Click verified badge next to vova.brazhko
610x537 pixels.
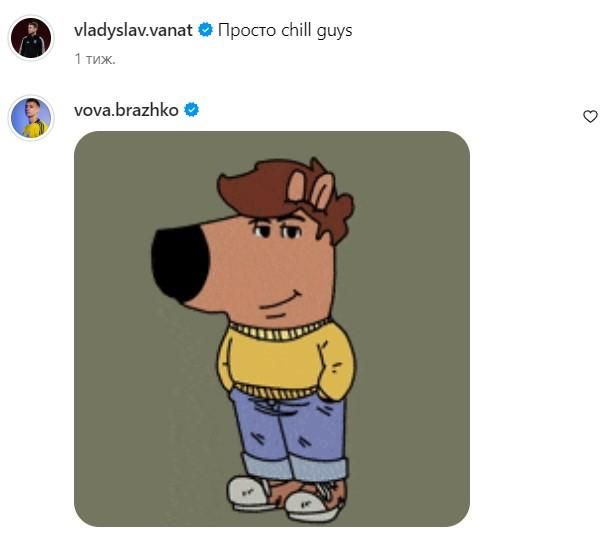pos(191,110)
